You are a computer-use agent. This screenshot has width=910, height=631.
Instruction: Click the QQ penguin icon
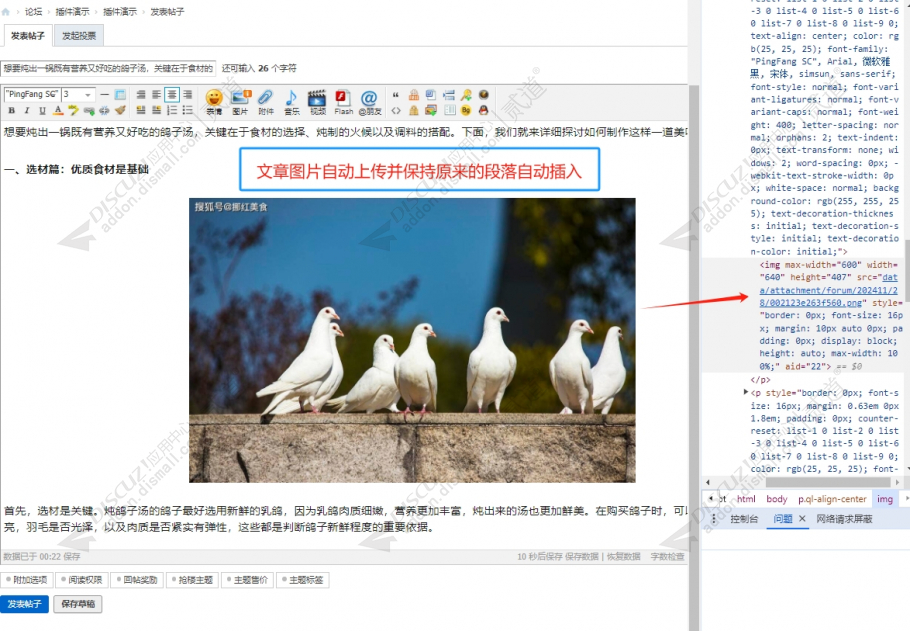click(x=483, y=110)
